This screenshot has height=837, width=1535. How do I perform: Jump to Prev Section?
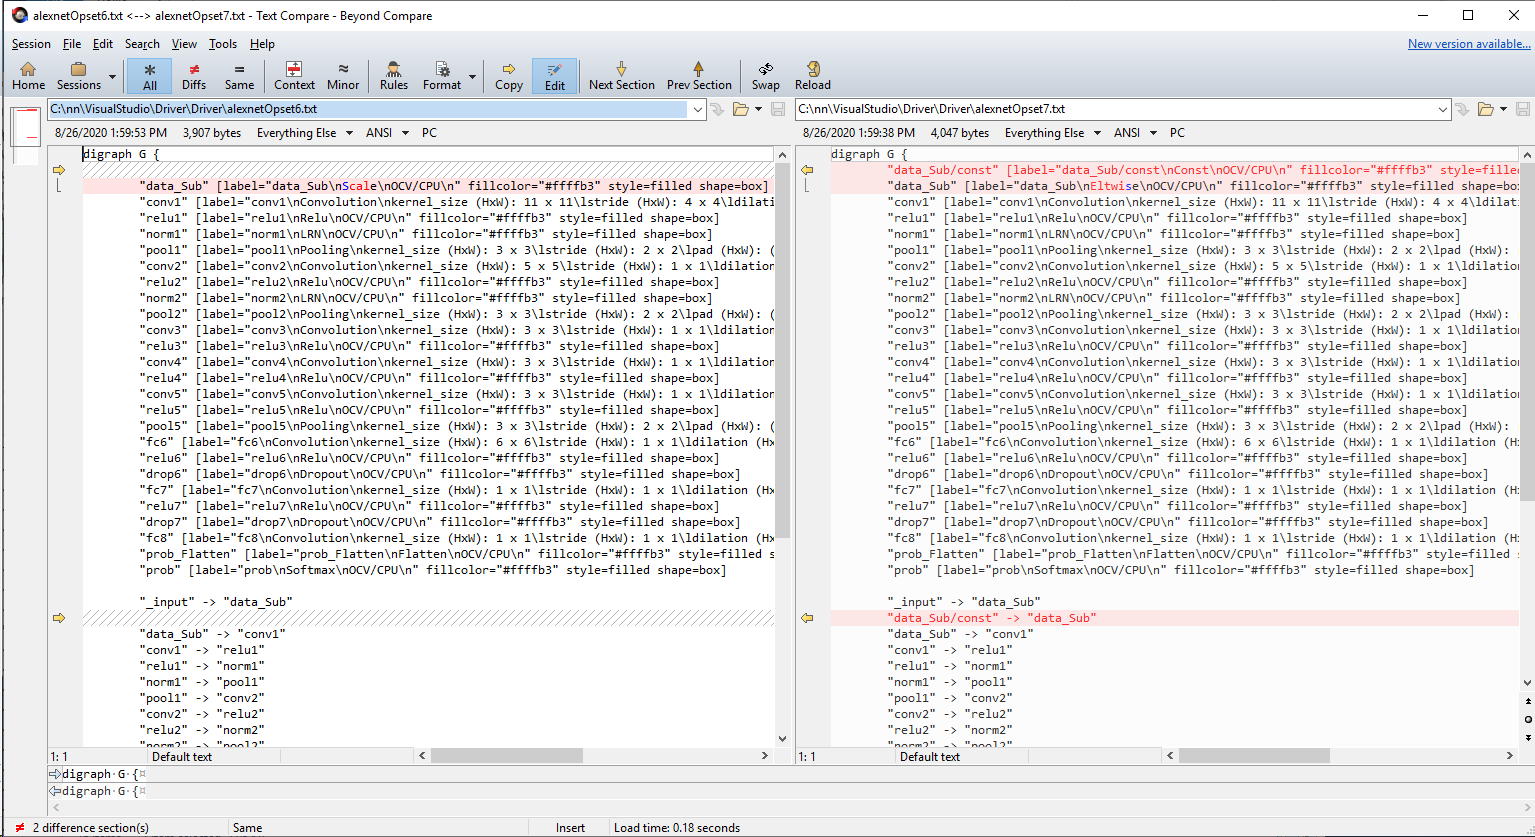click(x=699, y=75)
